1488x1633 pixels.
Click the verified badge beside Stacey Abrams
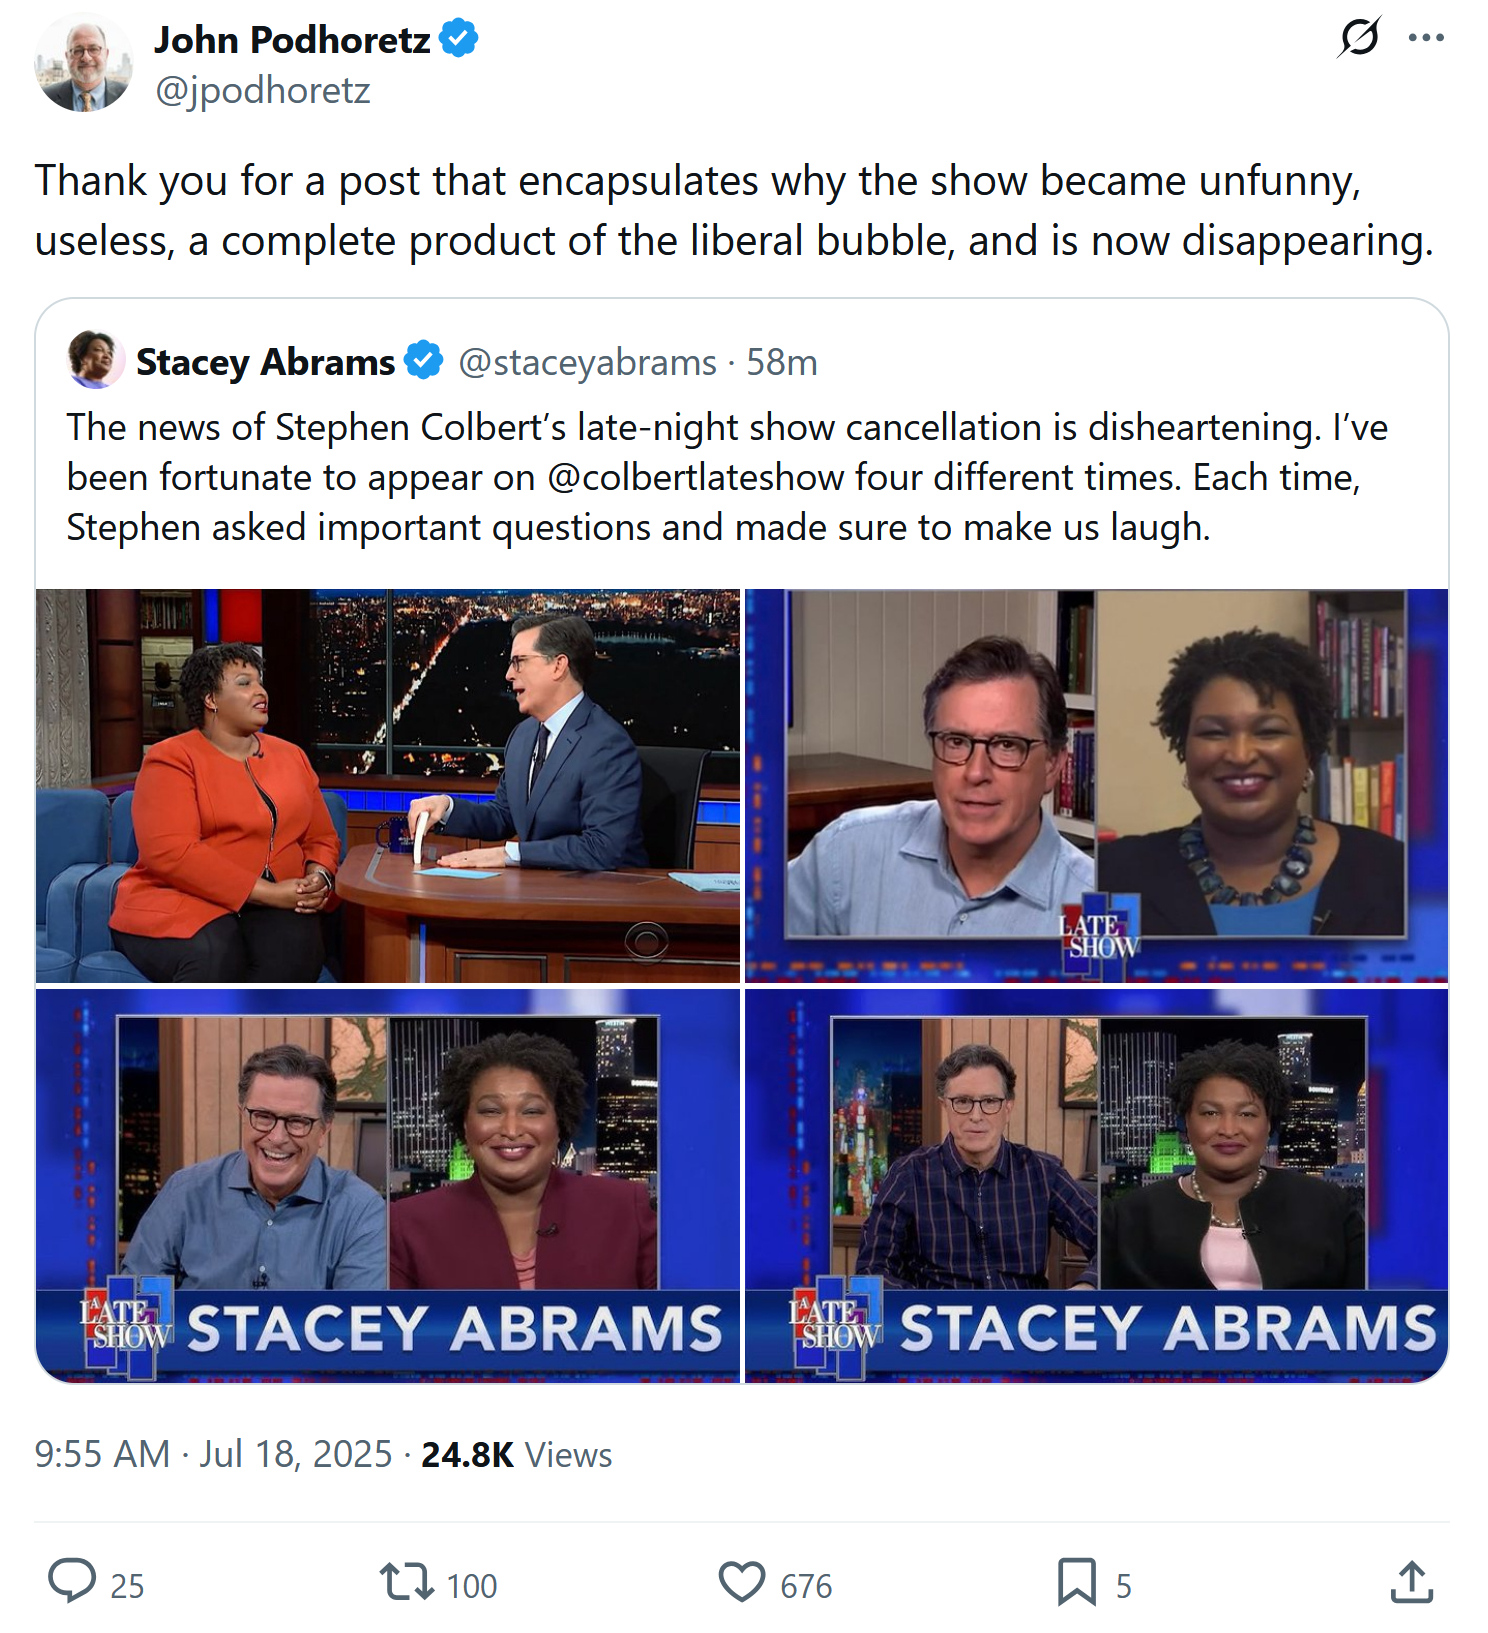tap(423, 361)
